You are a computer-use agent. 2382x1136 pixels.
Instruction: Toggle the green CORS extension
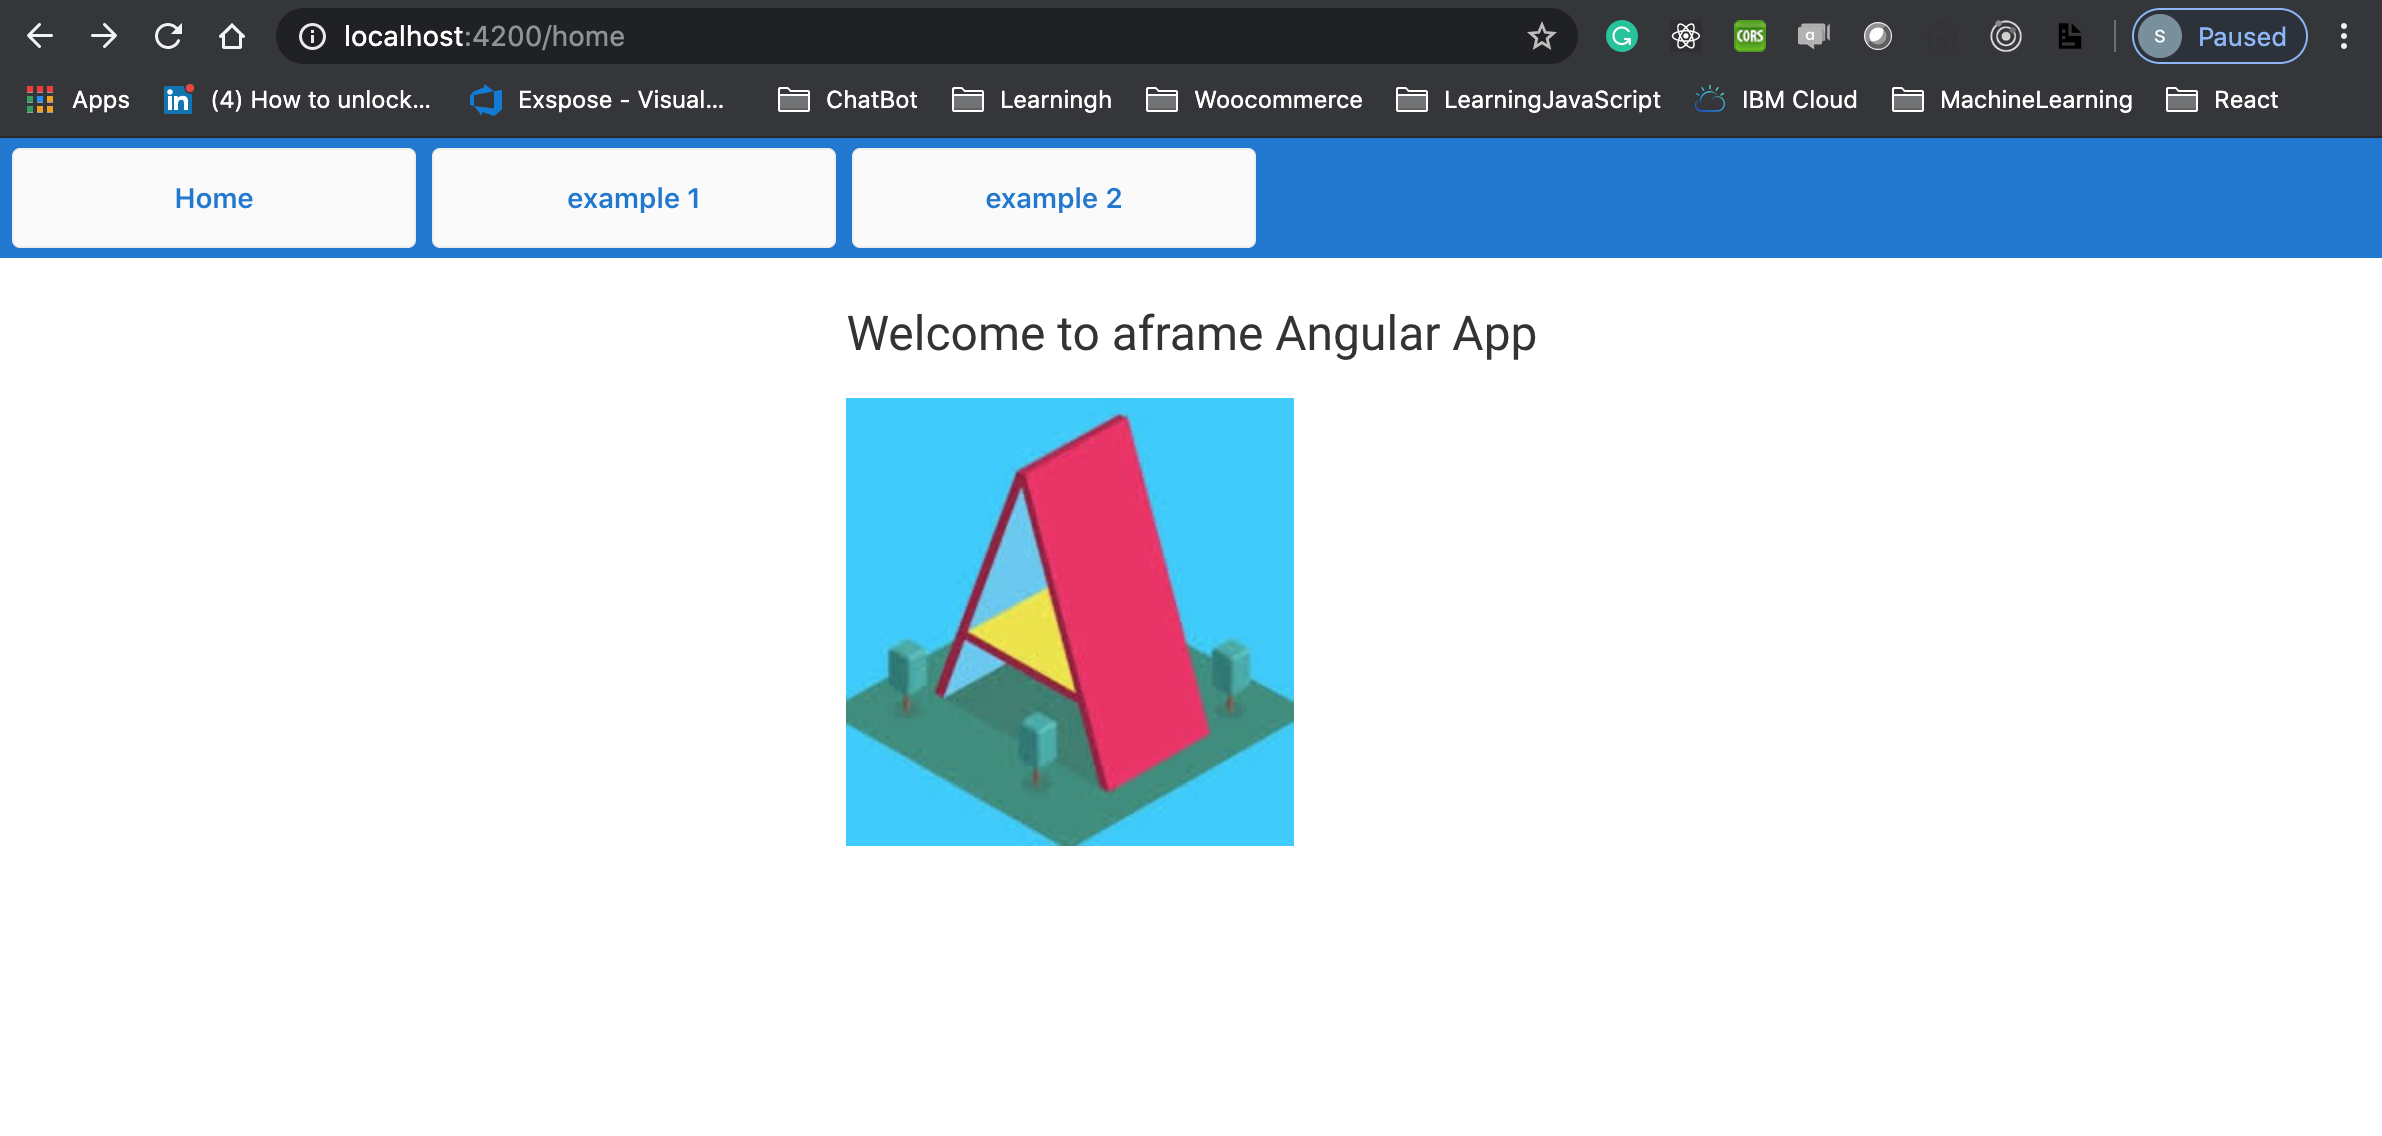(x=1749, y=37)
